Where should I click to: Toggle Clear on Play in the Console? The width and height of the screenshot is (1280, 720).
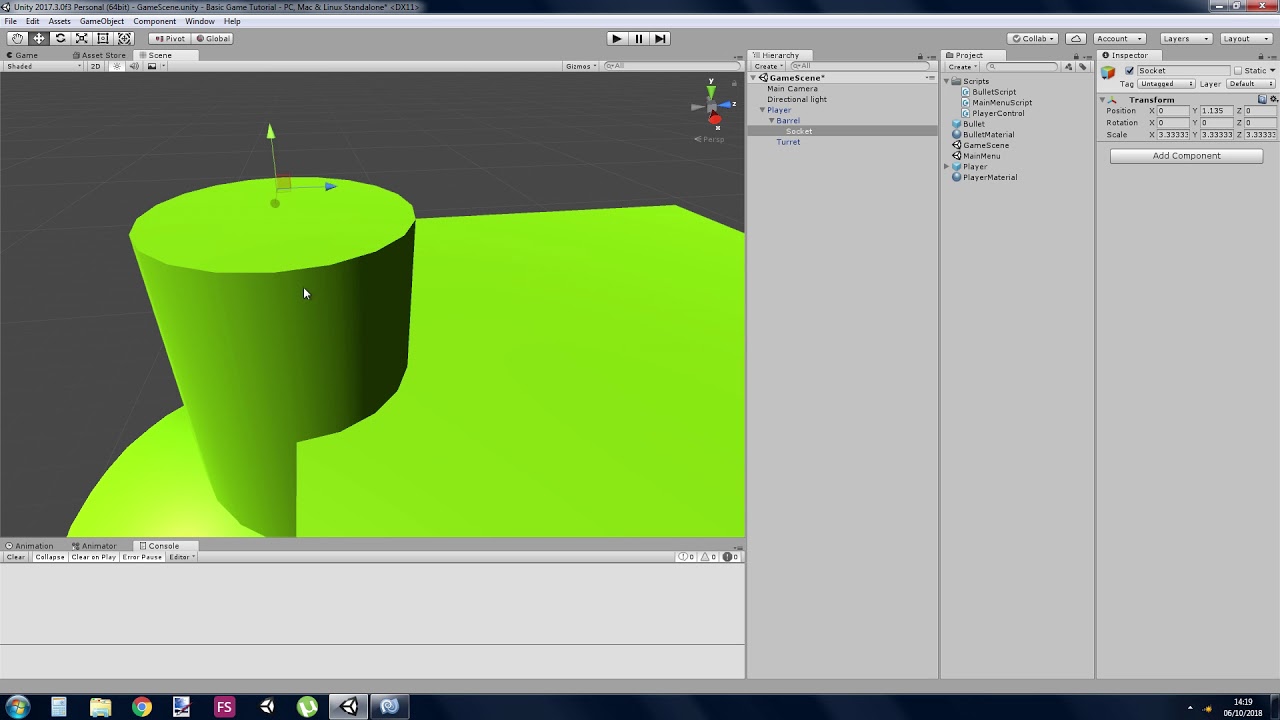click(x=93, y=557)
